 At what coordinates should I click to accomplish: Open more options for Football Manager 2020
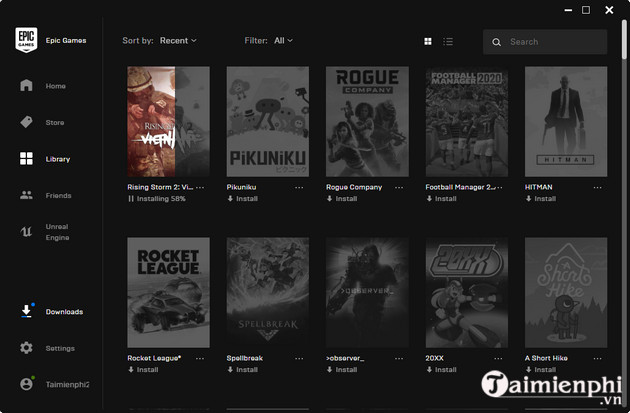499,187
